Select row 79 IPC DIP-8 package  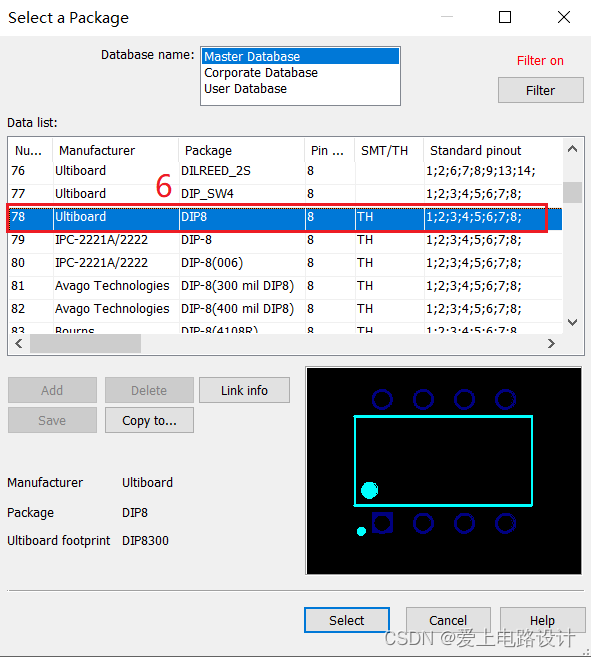(x=285, y=240)
